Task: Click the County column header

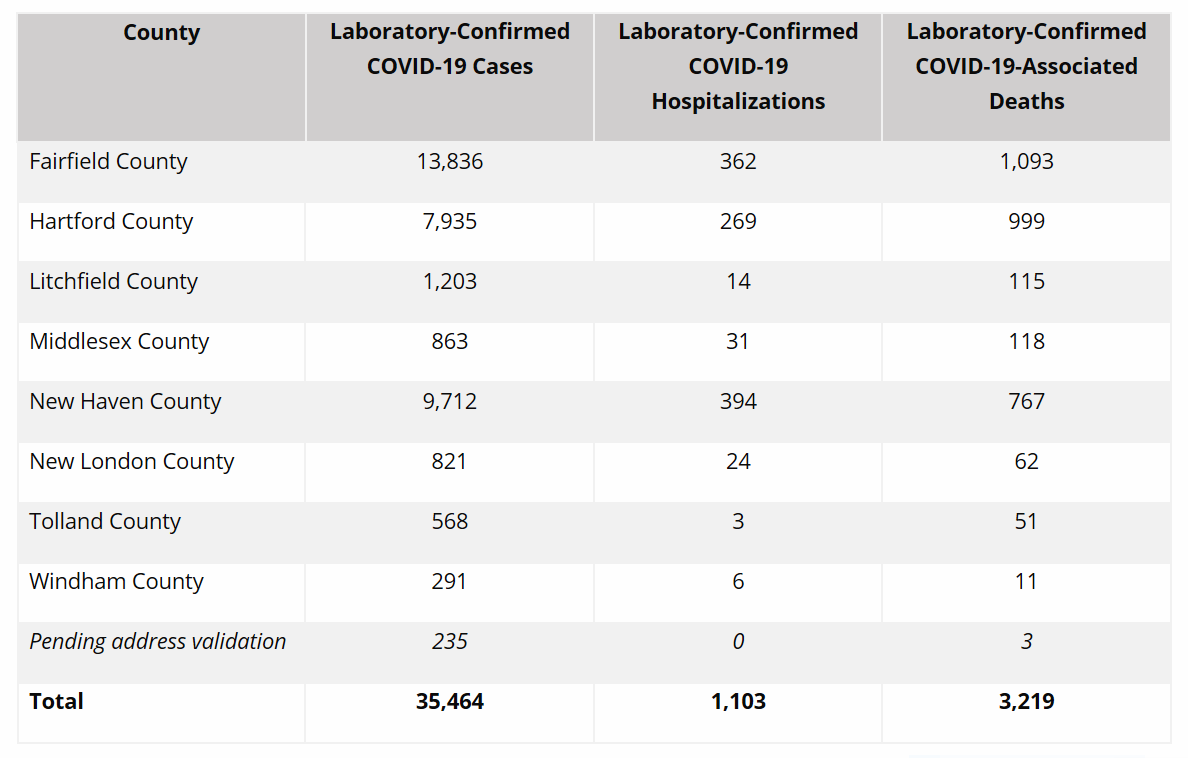Action: [x=161, y=33]
